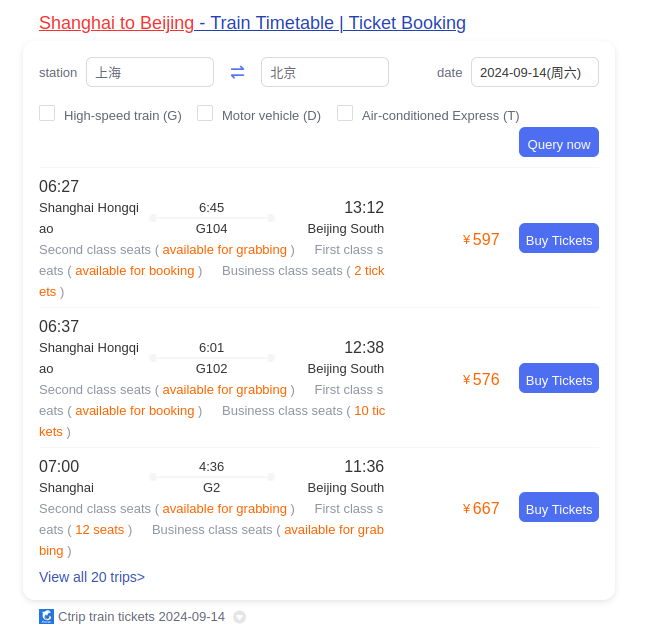Check the High-speed train (G) checkbox
651x634 pixels.
[x=47, y=113]
